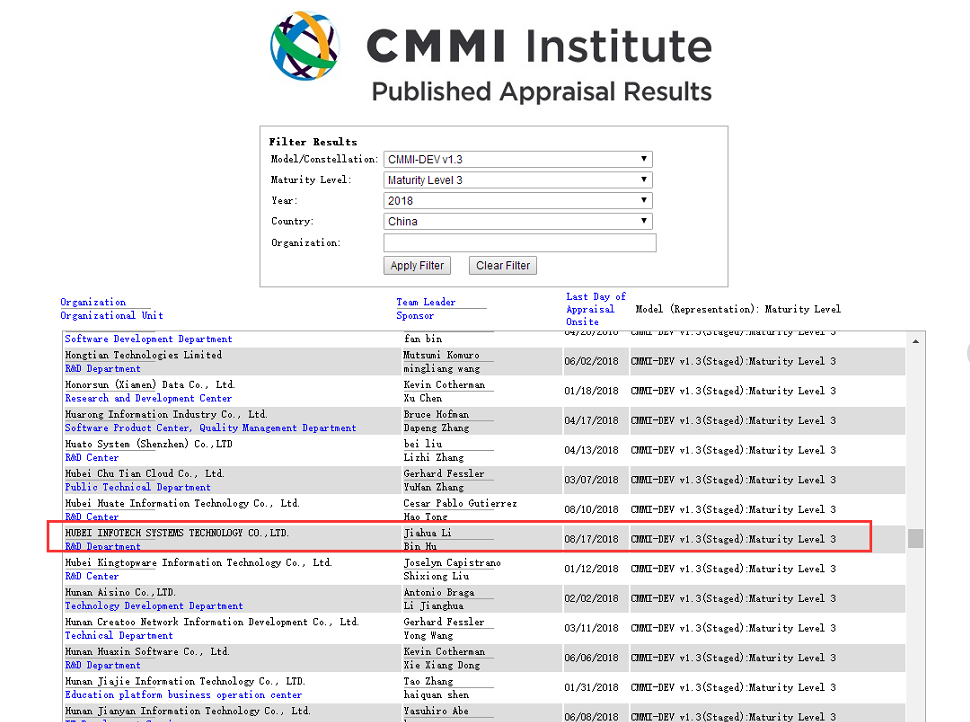Open Research and Development Center link
Viewport: 970px width, 722px height.
[148, 398]
